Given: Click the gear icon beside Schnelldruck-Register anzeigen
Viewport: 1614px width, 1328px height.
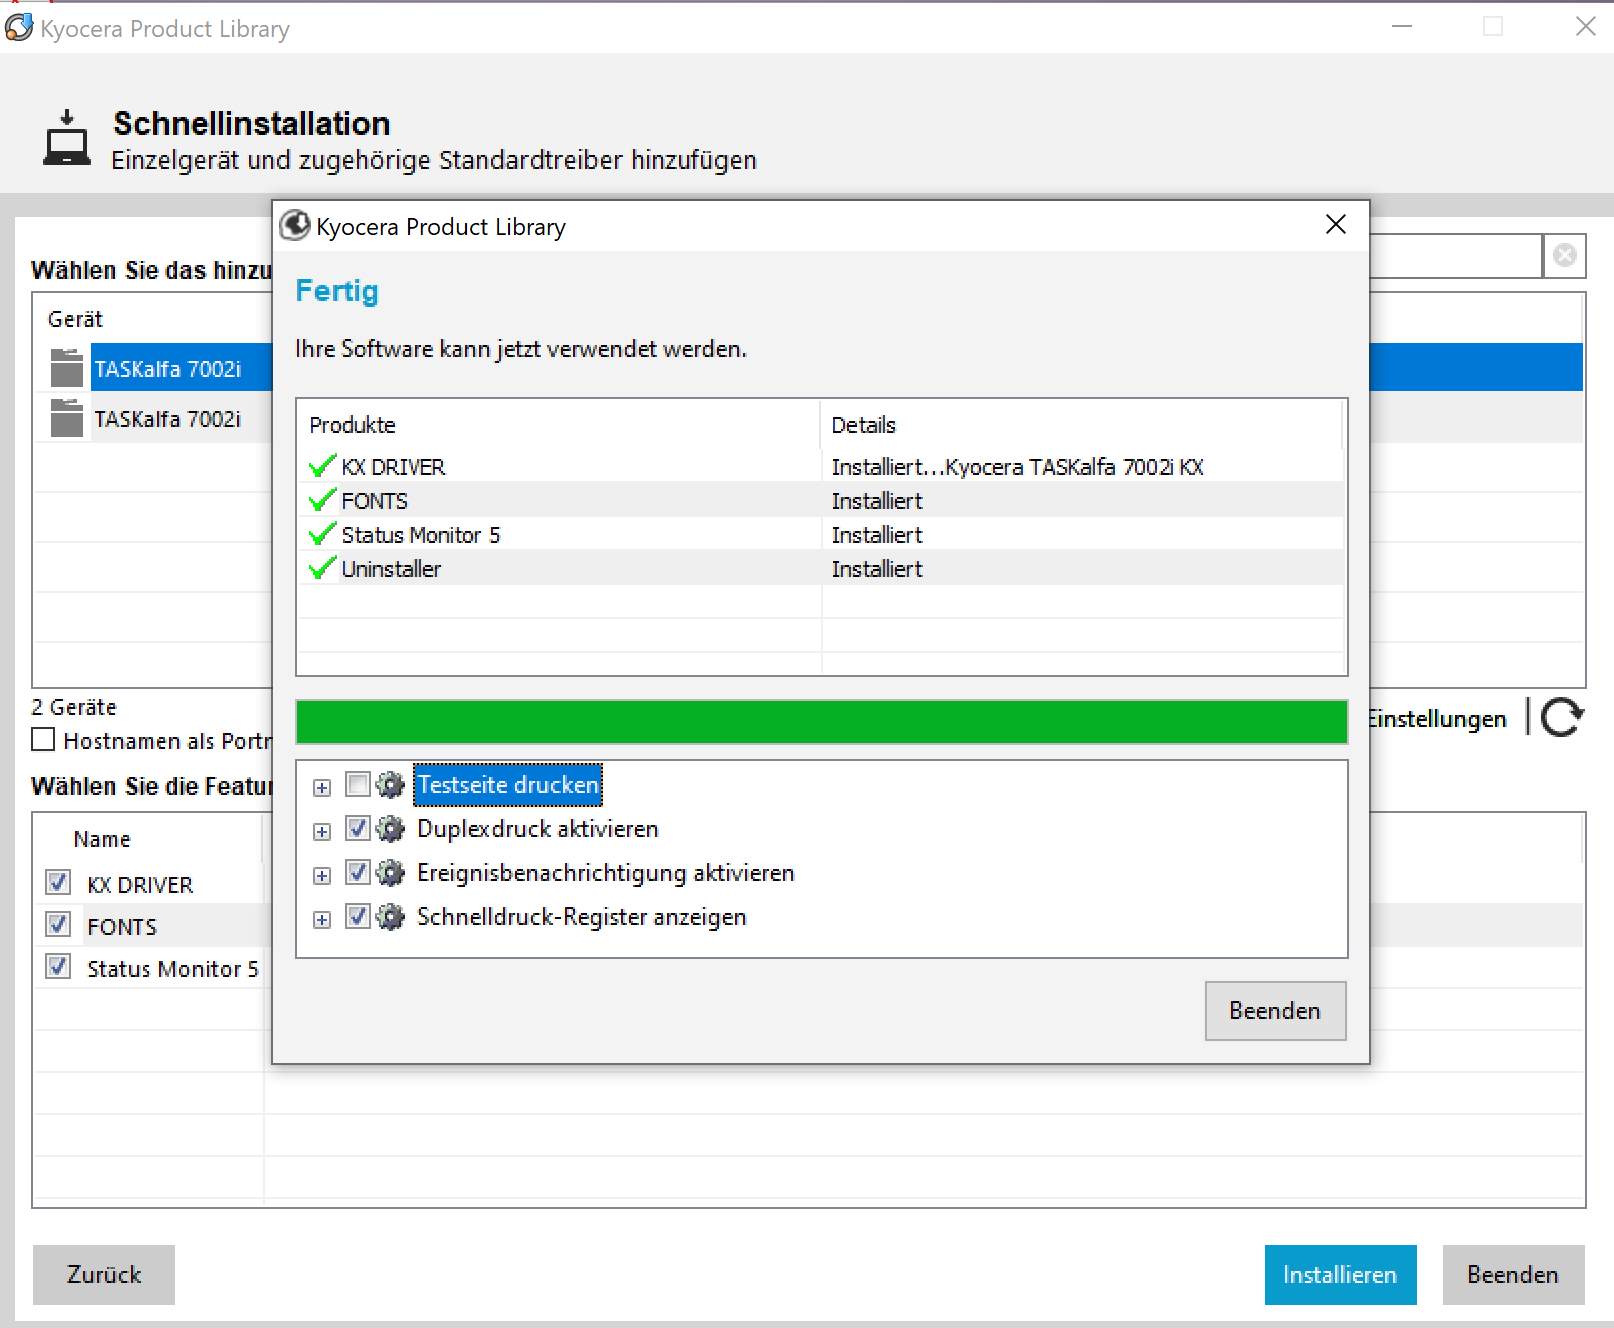Looking at the screenshot, I should (x=390, y=917).
